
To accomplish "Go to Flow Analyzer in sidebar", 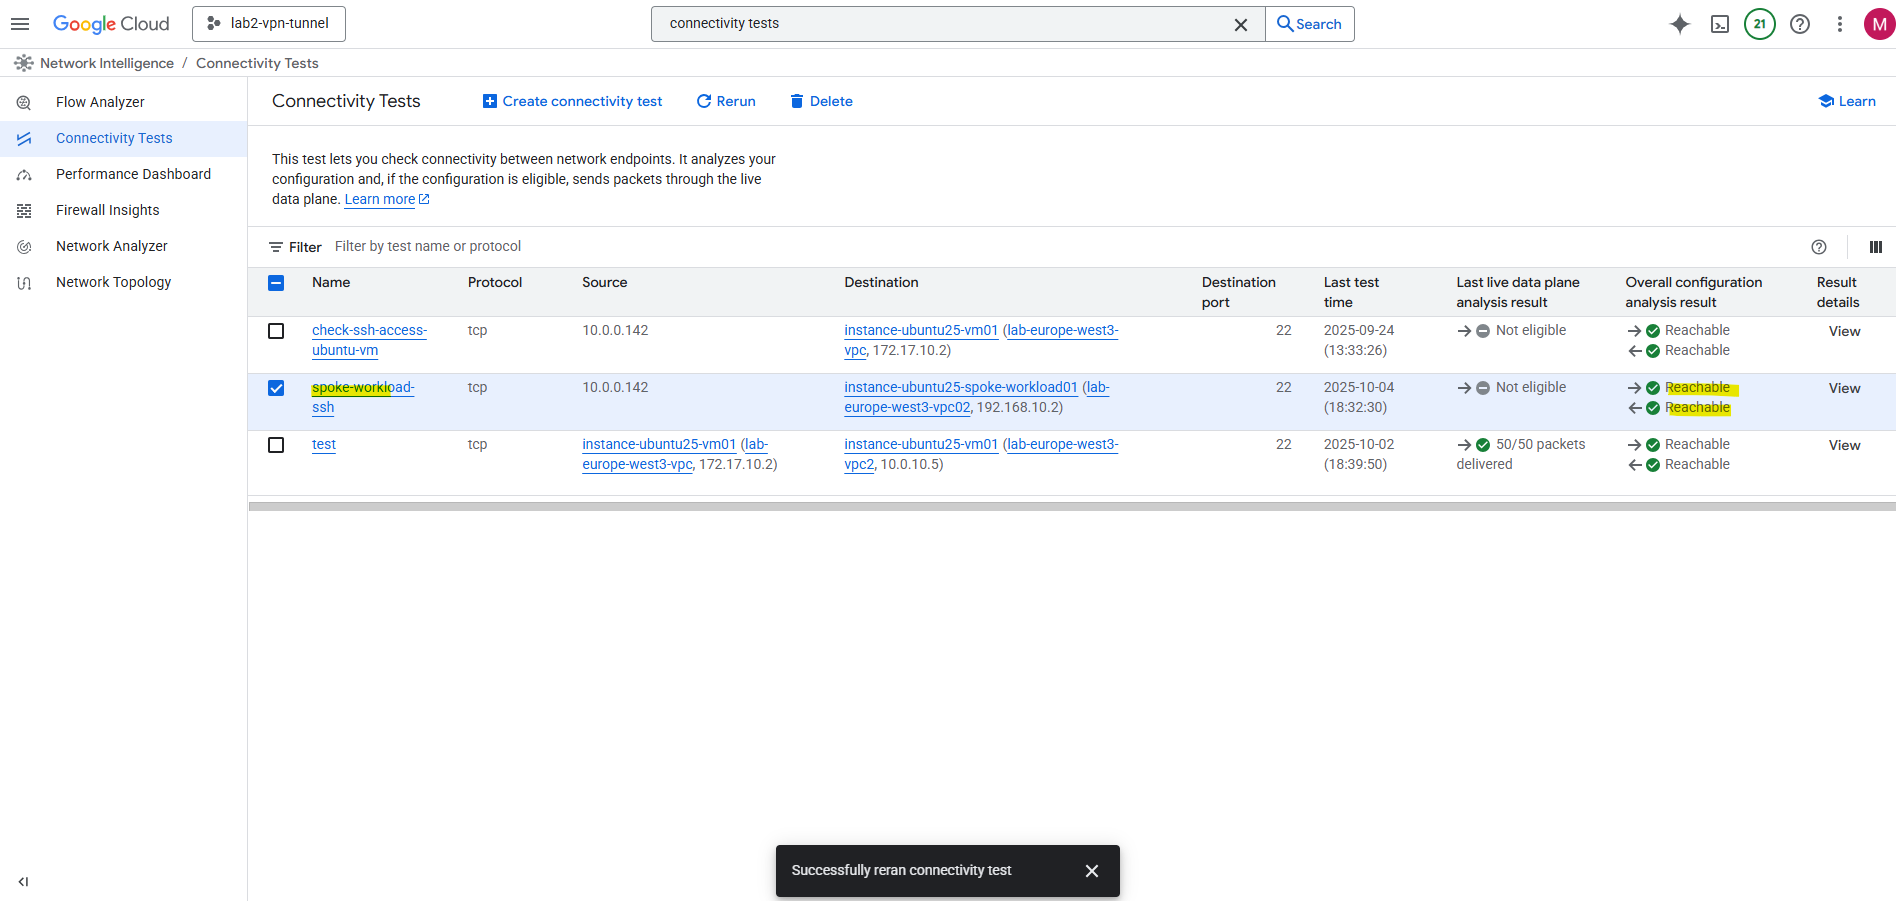I will pyautogui.click(x=100, y=102).
